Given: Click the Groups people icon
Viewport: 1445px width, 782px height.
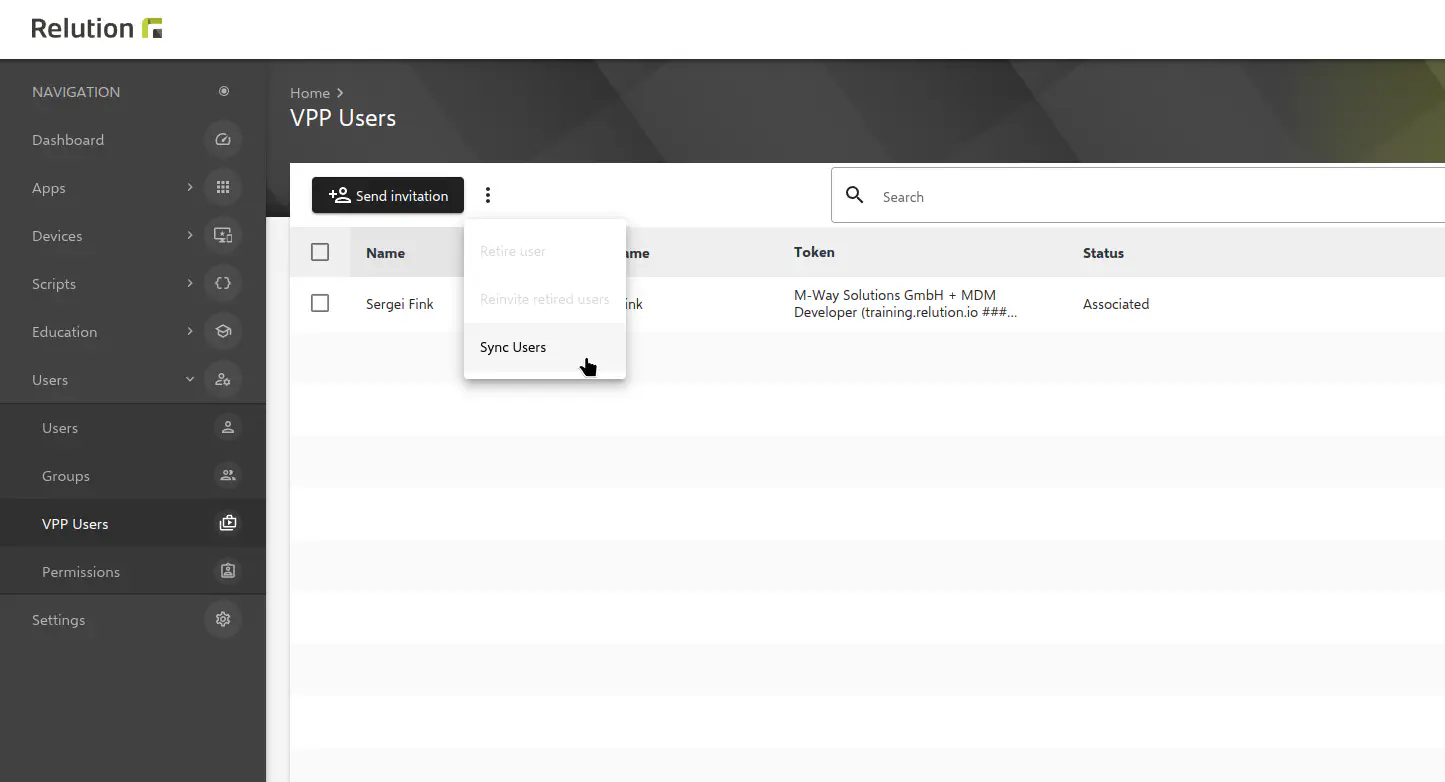Looking at the screenshot, I should 228,476.
